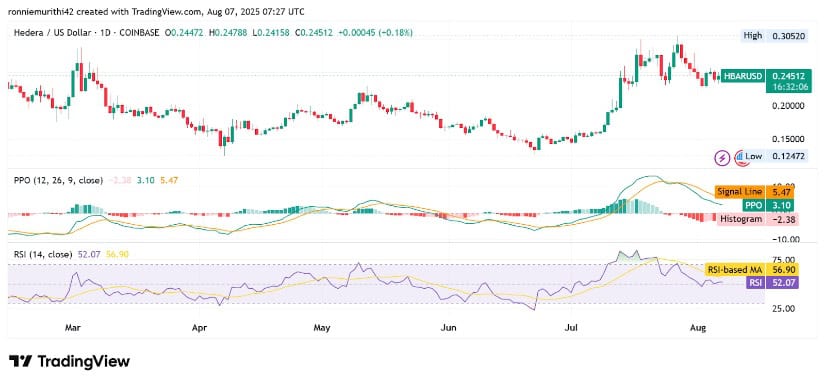Click the TradingView logo mark at bottom
Viewport: 825px width, 384px height.
click(x=19, y=362)
